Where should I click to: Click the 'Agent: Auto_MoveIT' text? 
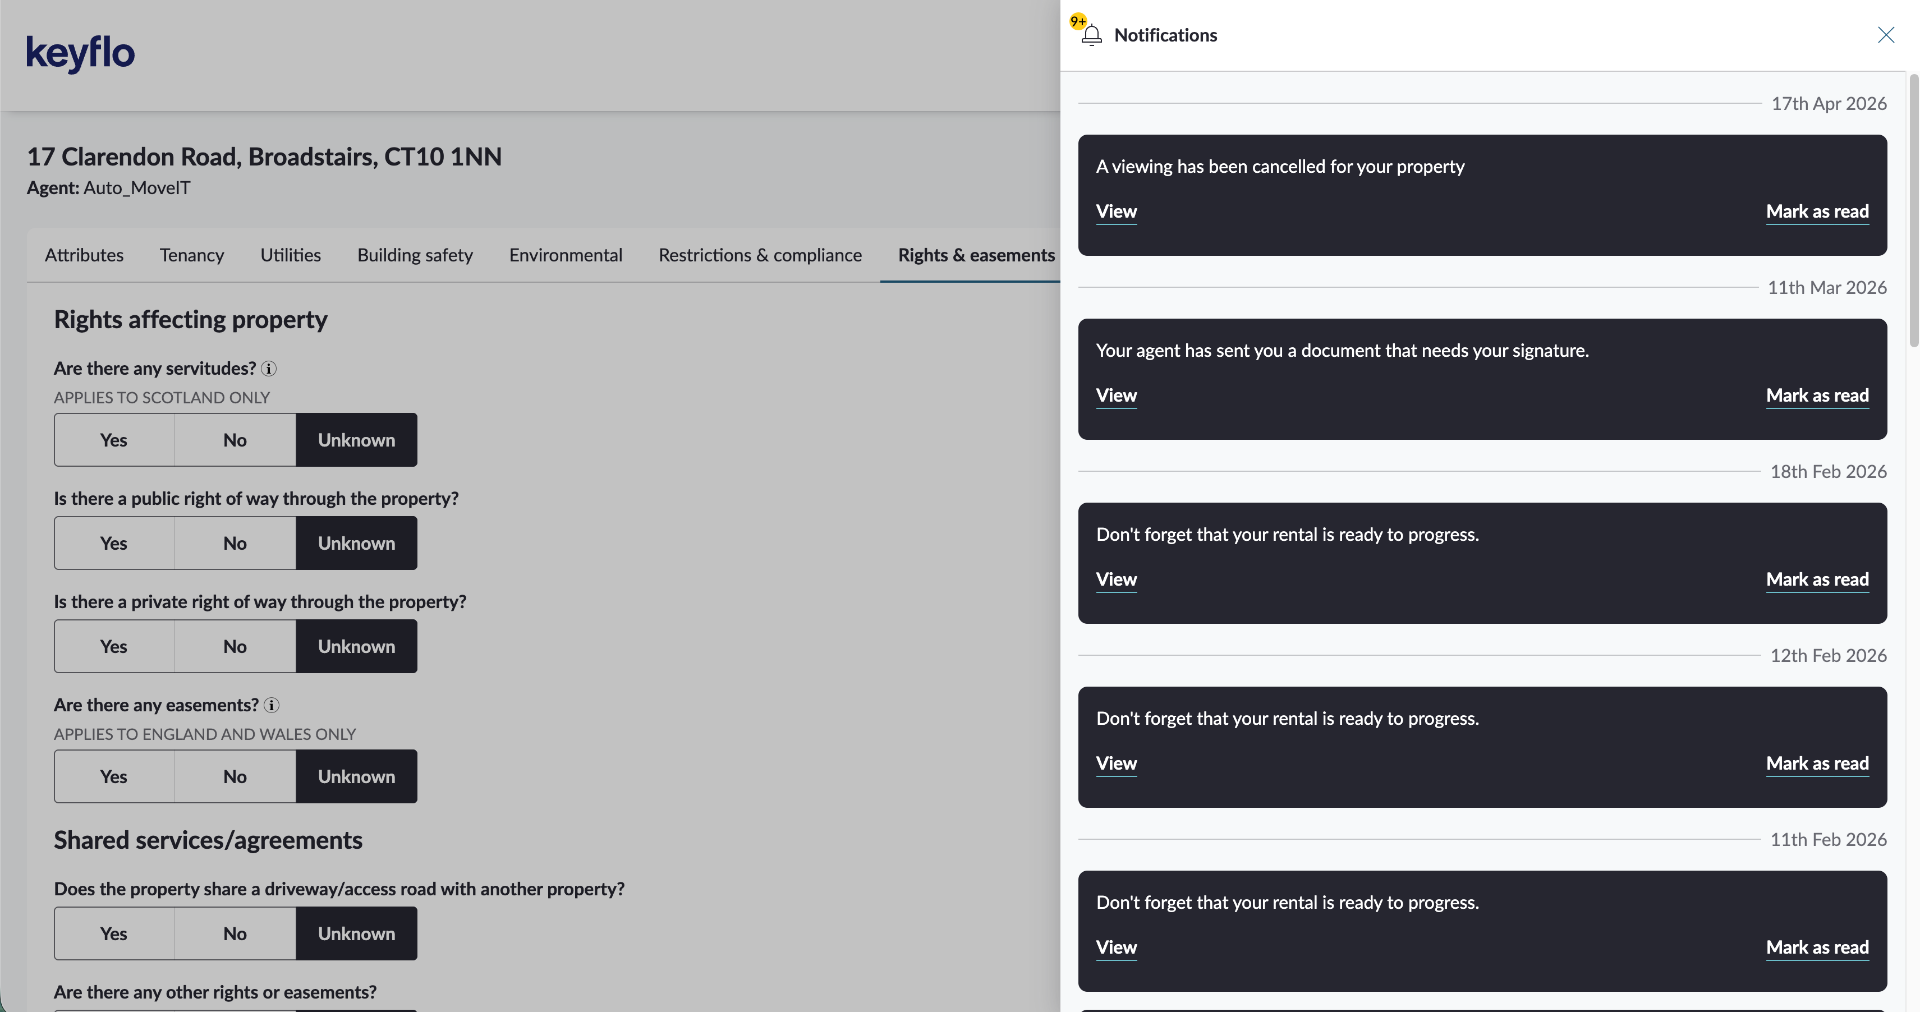[108, 188]
